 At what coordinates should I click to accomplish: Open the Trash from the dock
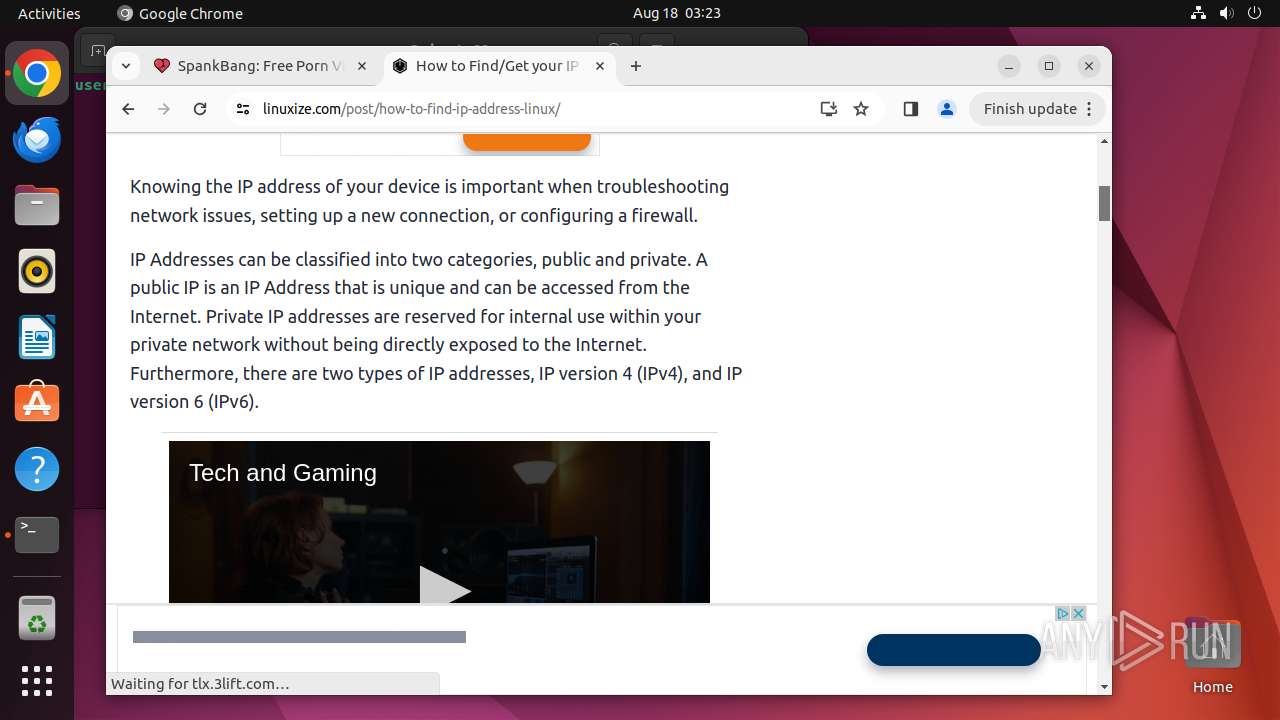(x=37, y=618)
